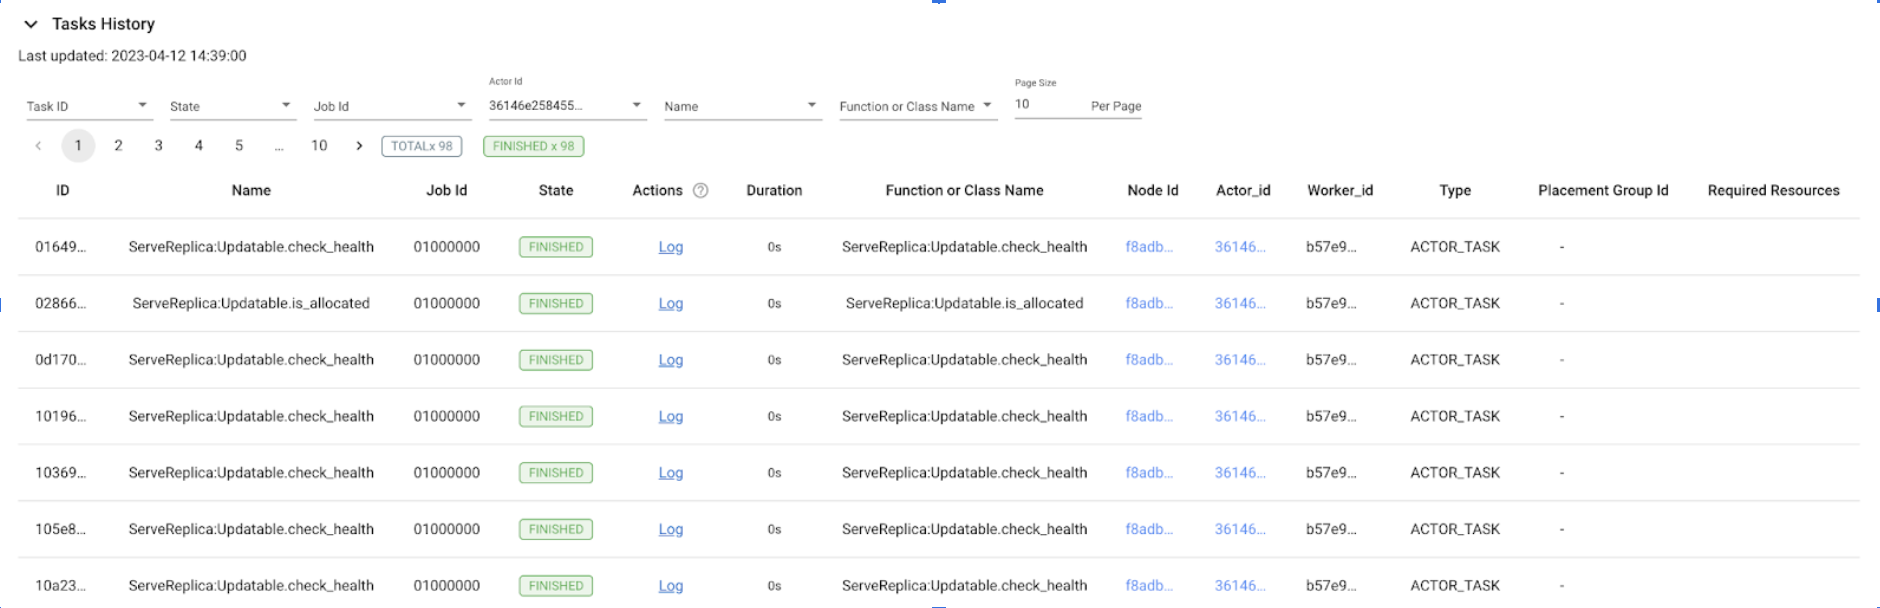Image resolution: width=1880 pixels, height=608 pixels.
Task: Select page 3 in pagination
Action: point(158,146)
